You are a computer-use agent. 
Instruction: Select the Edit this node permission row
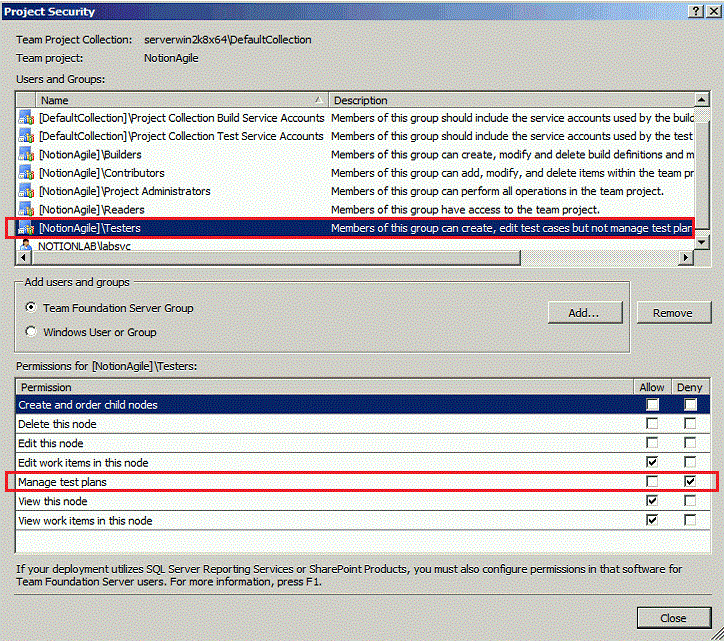(363, 443)
